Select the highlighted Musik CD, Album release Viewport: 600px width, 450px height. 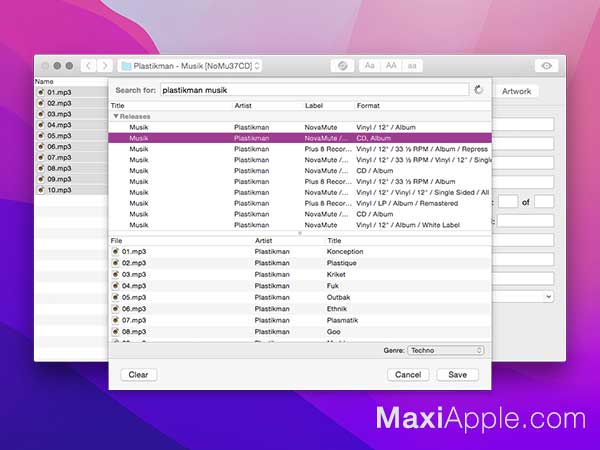(x=300, y=138)
